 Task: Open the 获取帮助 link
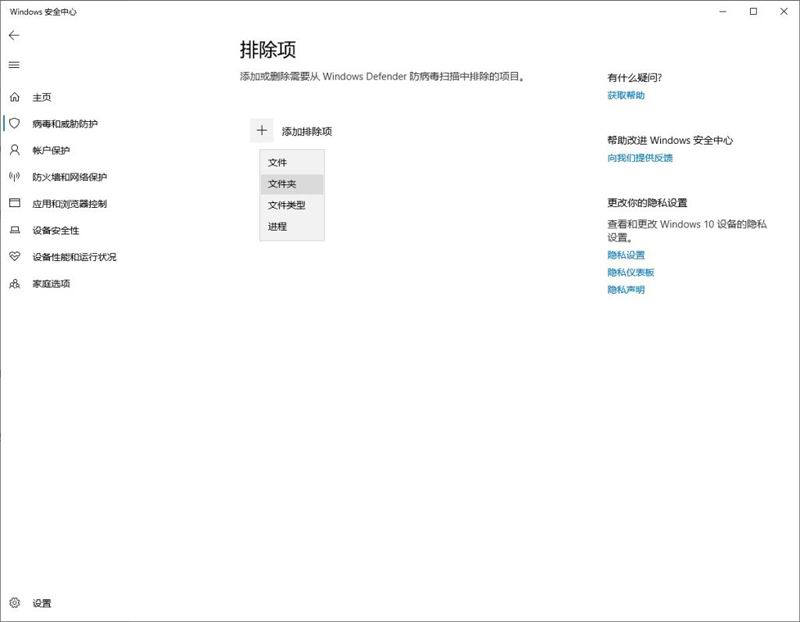626,95
